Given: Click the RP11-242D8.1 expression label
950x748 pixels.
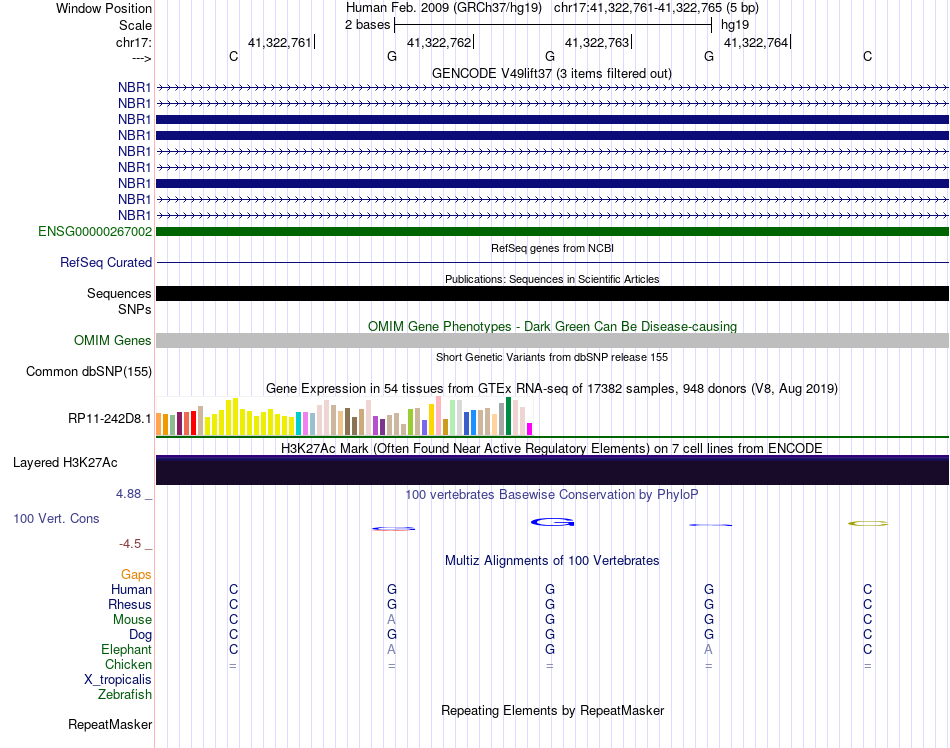Looking at the screenshot, I should point(110,419).
